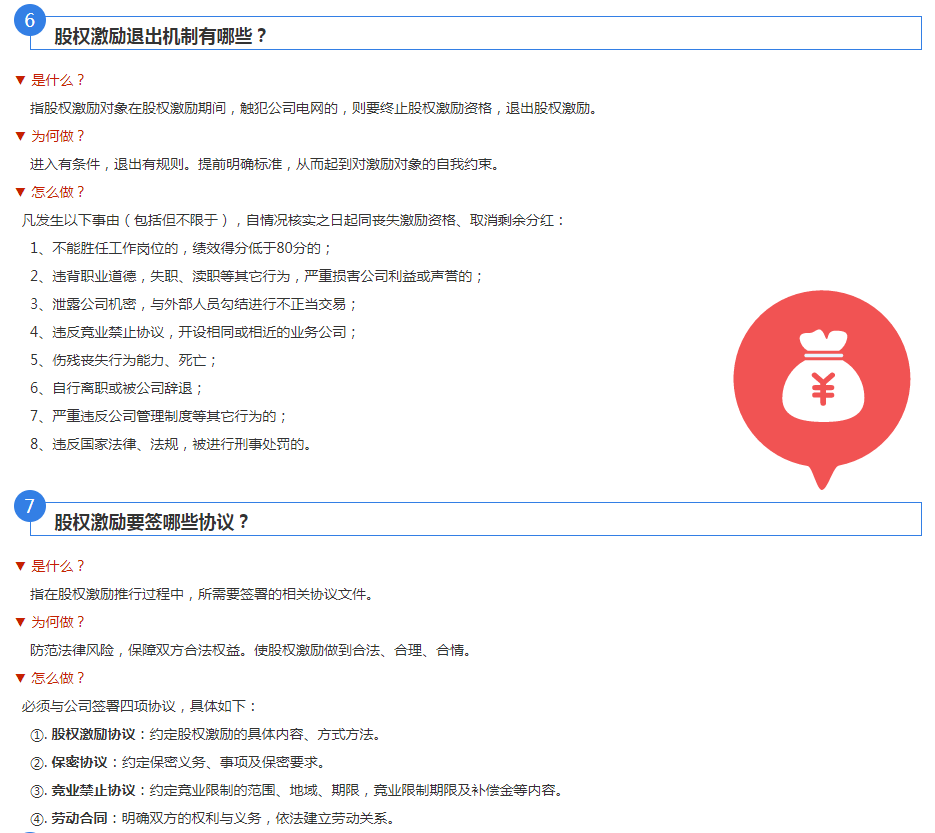Toggle the red triangle beside 怎么做 under section 6
The height and width of the screenshot is (833, 935).
tap(19, 192)
